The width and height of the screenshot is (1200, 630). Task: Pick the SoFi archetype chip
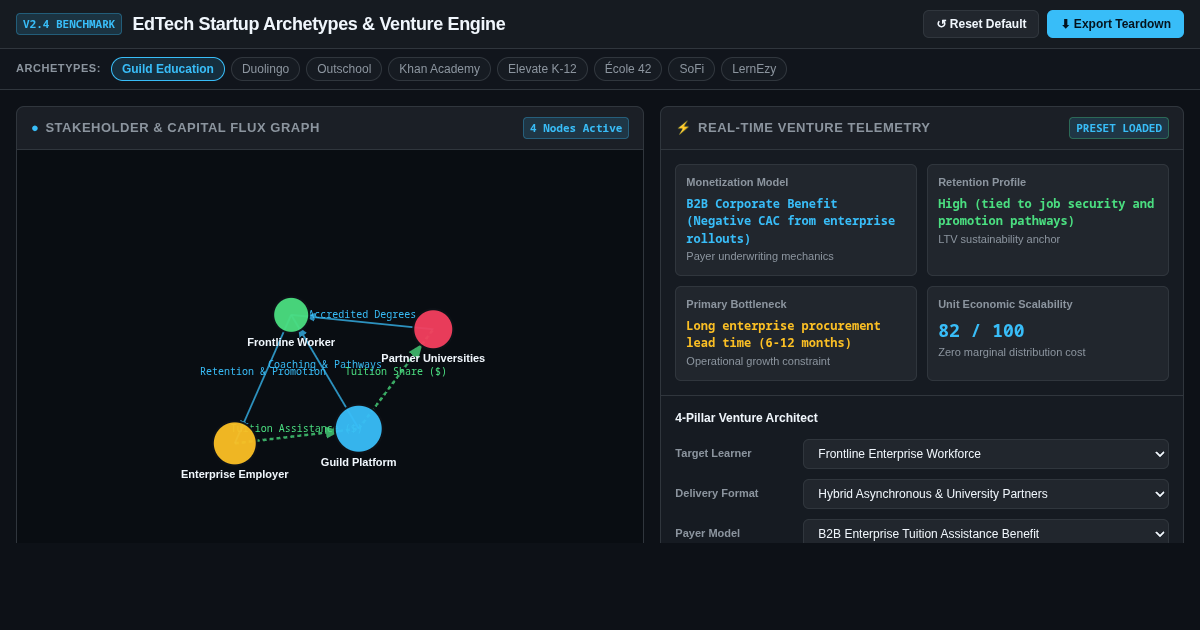click(692, 69)
